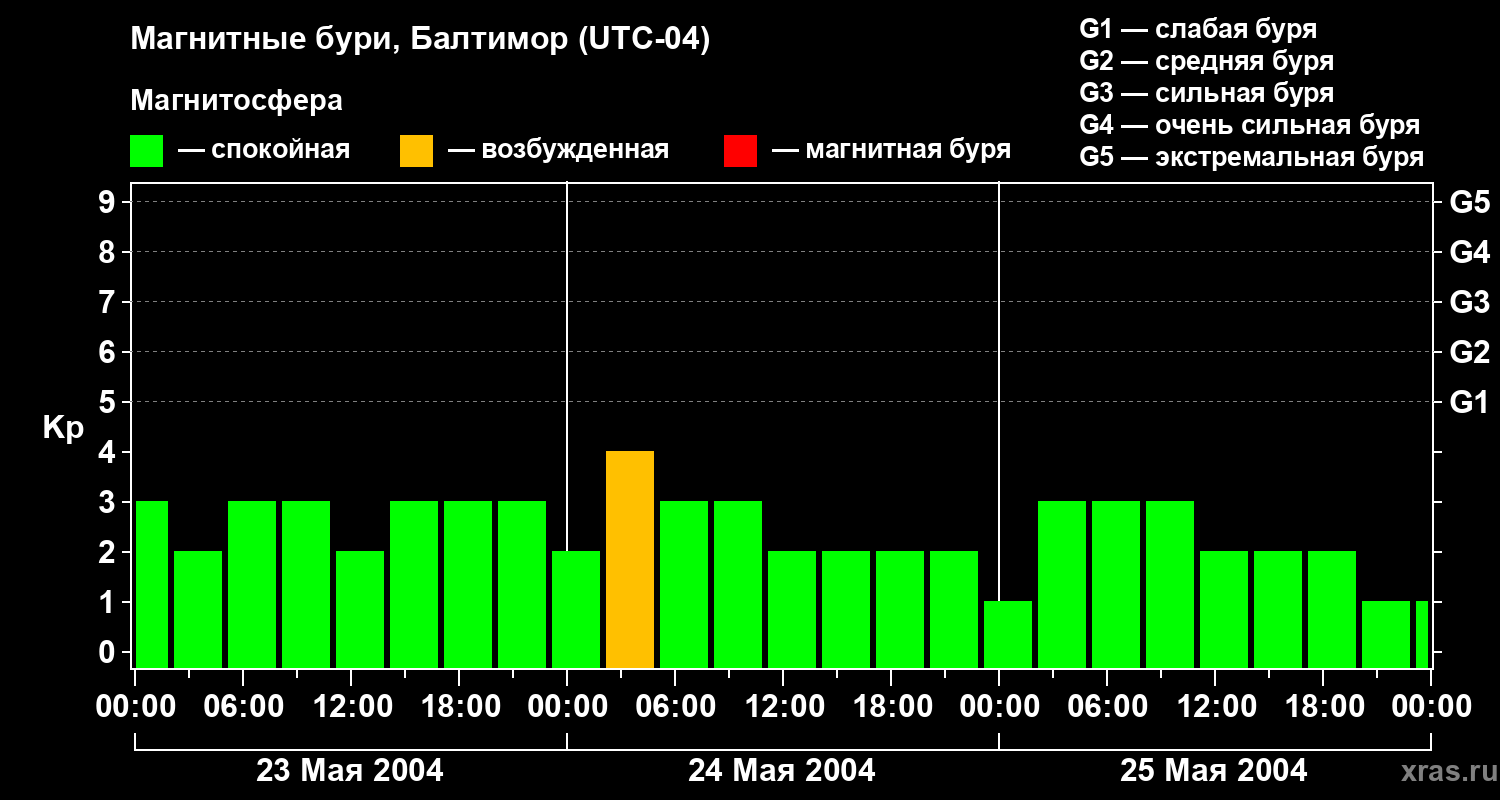1500x800 pixels.
Task: Click the 'Kp' vertical axis label
Action: pos(63,428)
